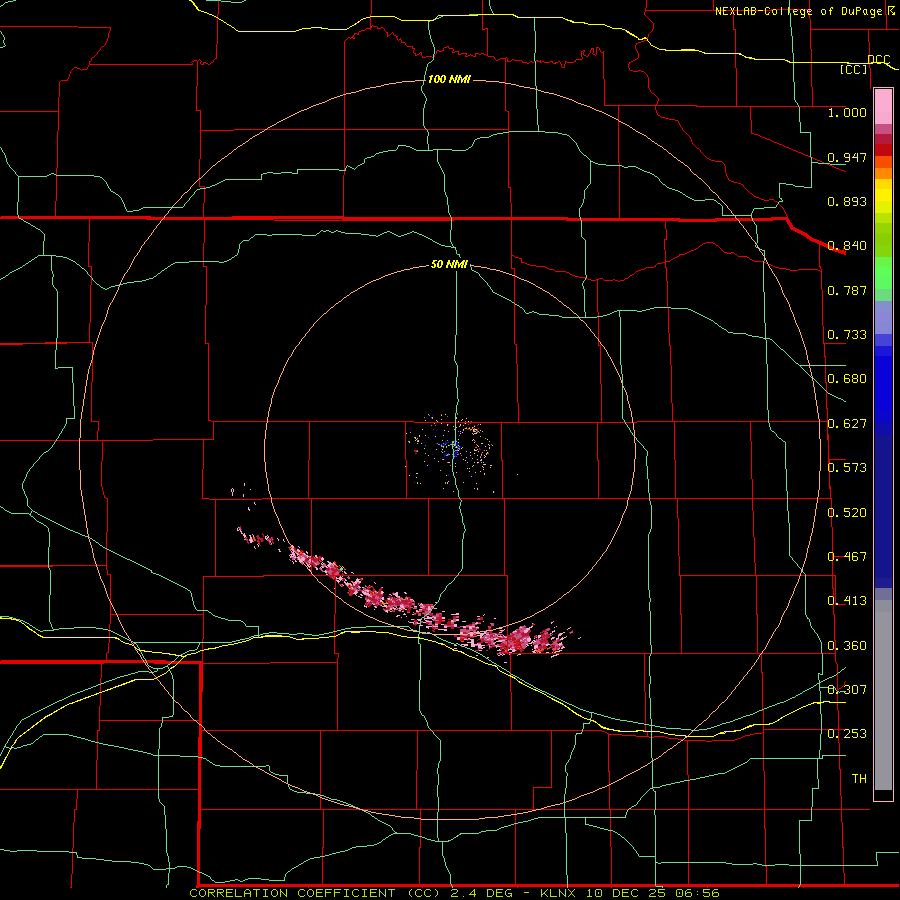Select the 0.627 legend value
900x900 pixels.
(x=847, y=424)
